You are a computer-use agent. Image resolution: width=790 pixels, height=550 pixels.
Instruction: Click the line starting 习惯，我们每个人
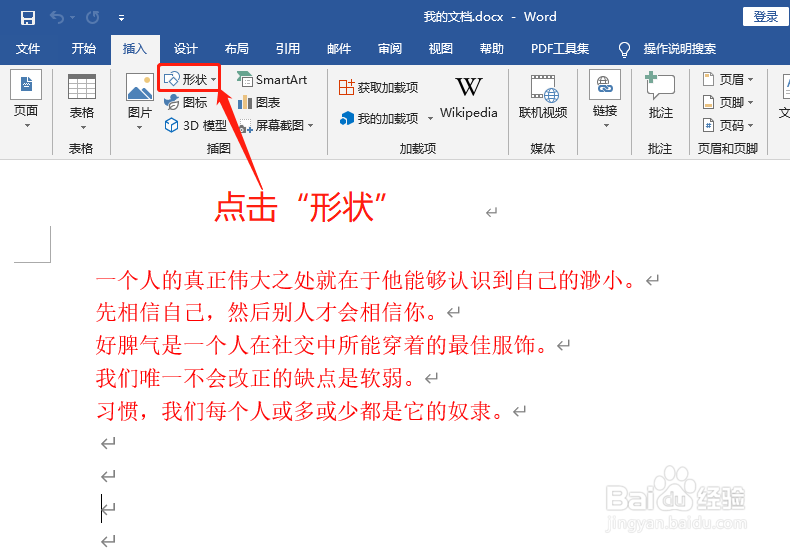pos(299,411)
